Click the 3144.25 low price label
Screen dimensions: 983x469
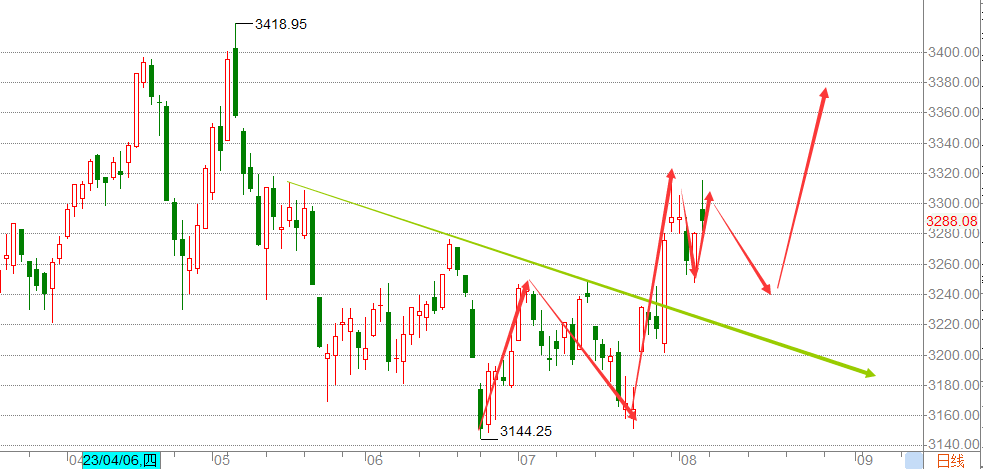(523, 431)
